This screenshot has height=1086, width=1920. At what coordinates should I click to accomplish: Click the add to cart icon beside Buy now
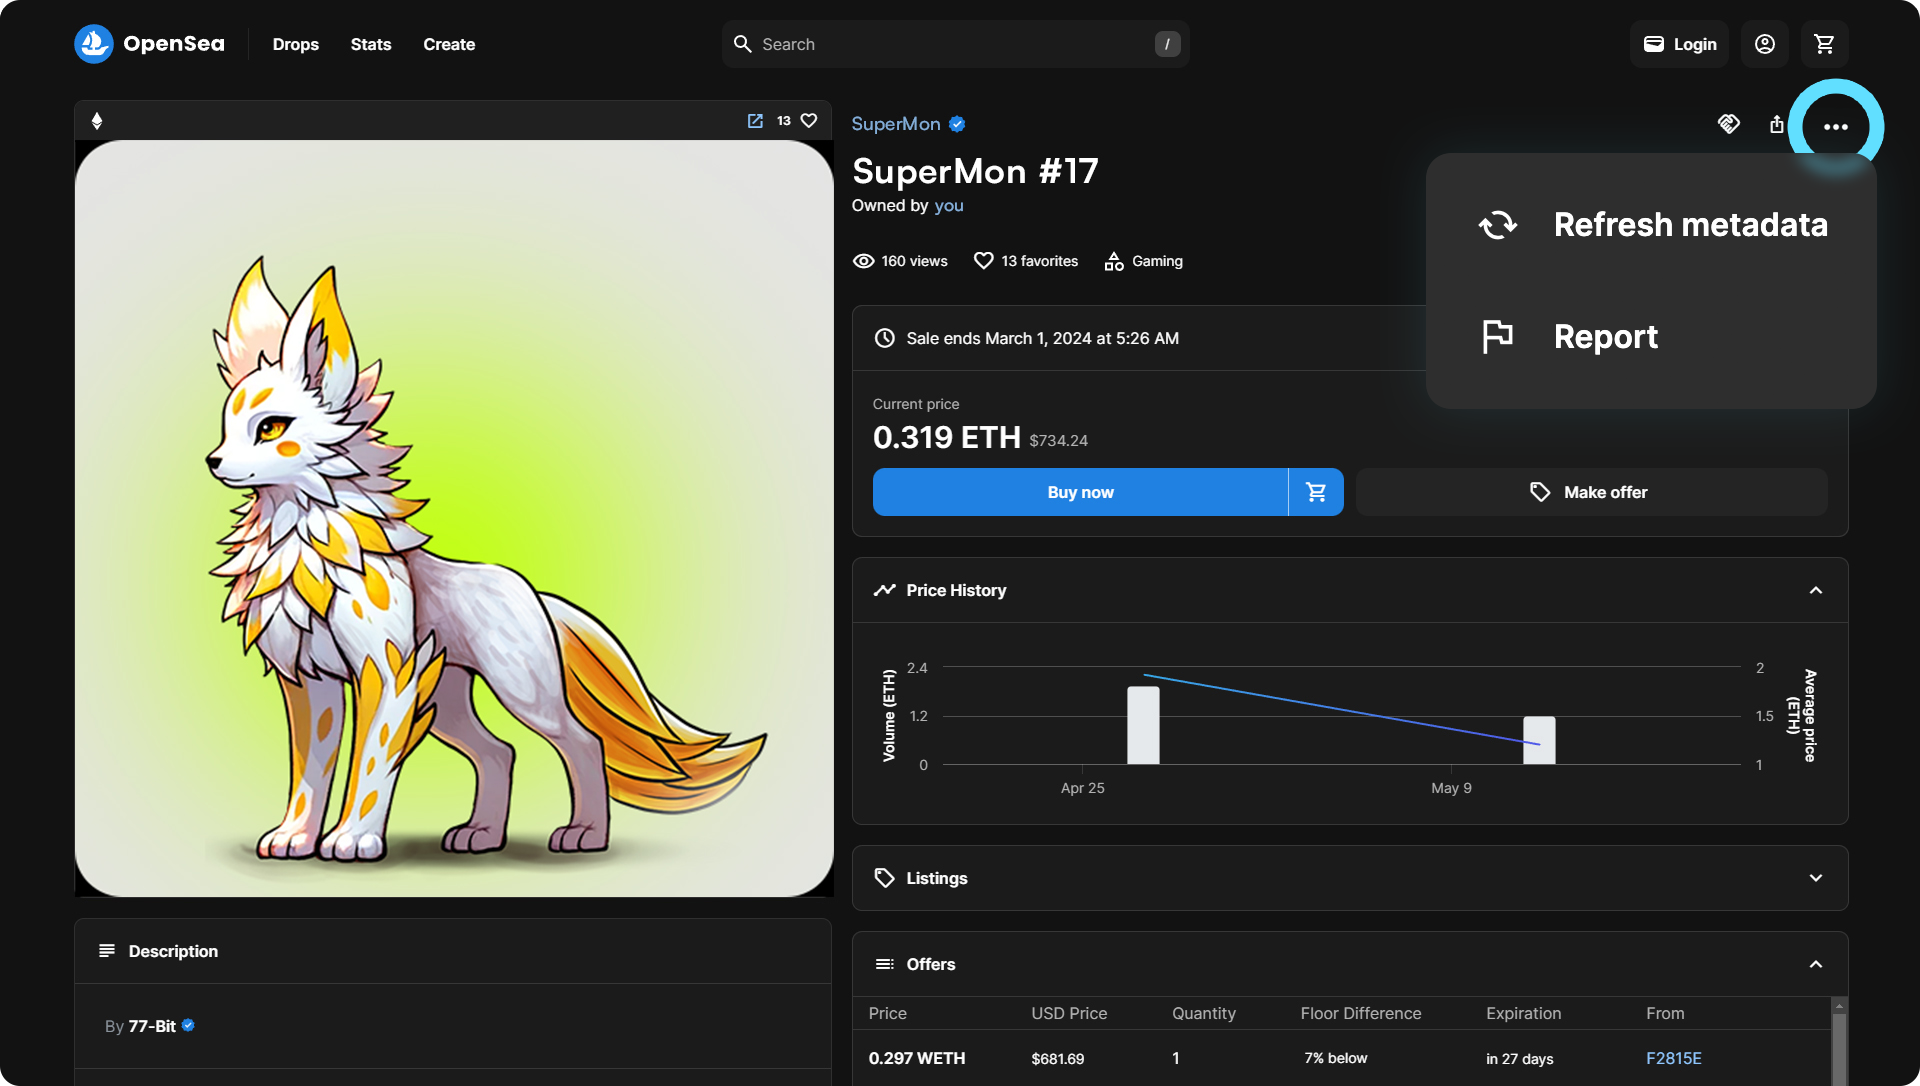coord(1316,492)
